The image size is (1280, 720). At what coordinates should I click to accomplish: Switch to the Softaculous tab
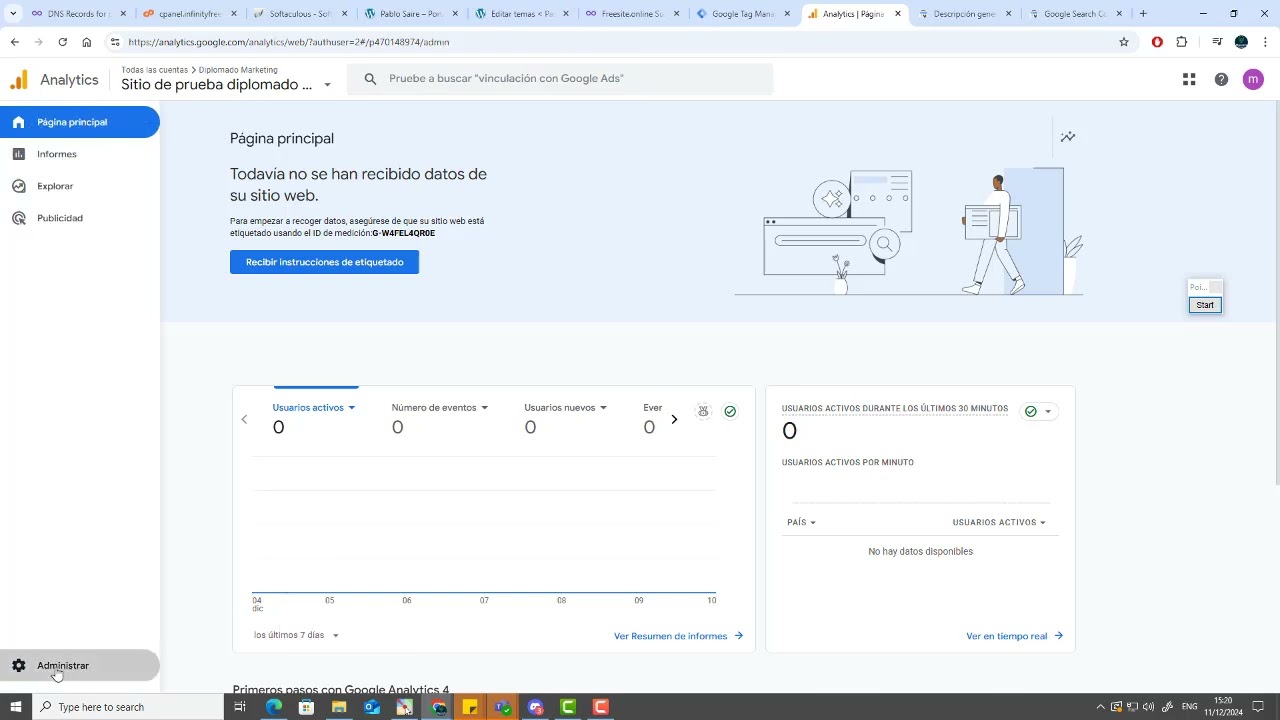click(300, 14)
